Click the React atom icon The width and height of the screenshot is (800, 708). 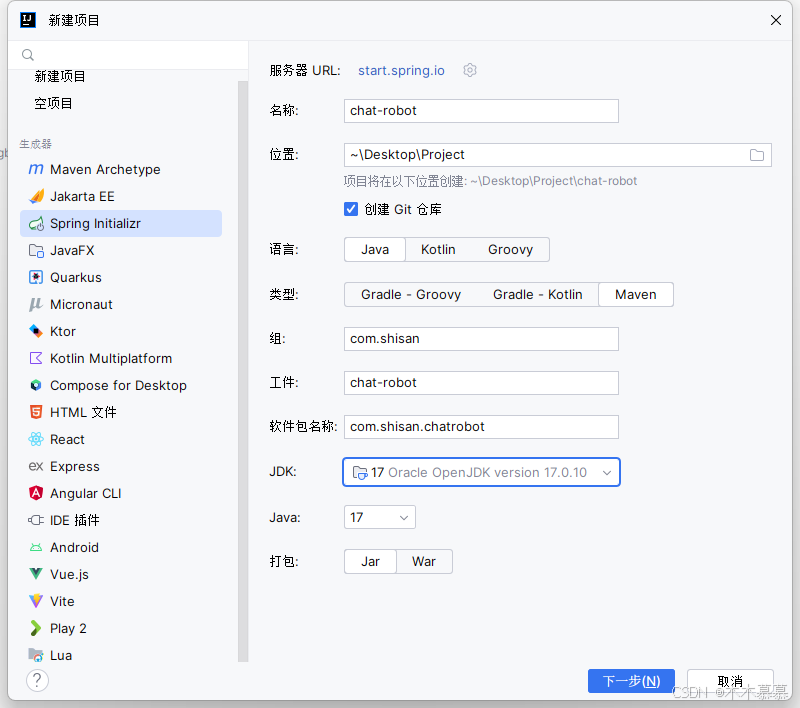pyautogui.click(x=36, y=439)
